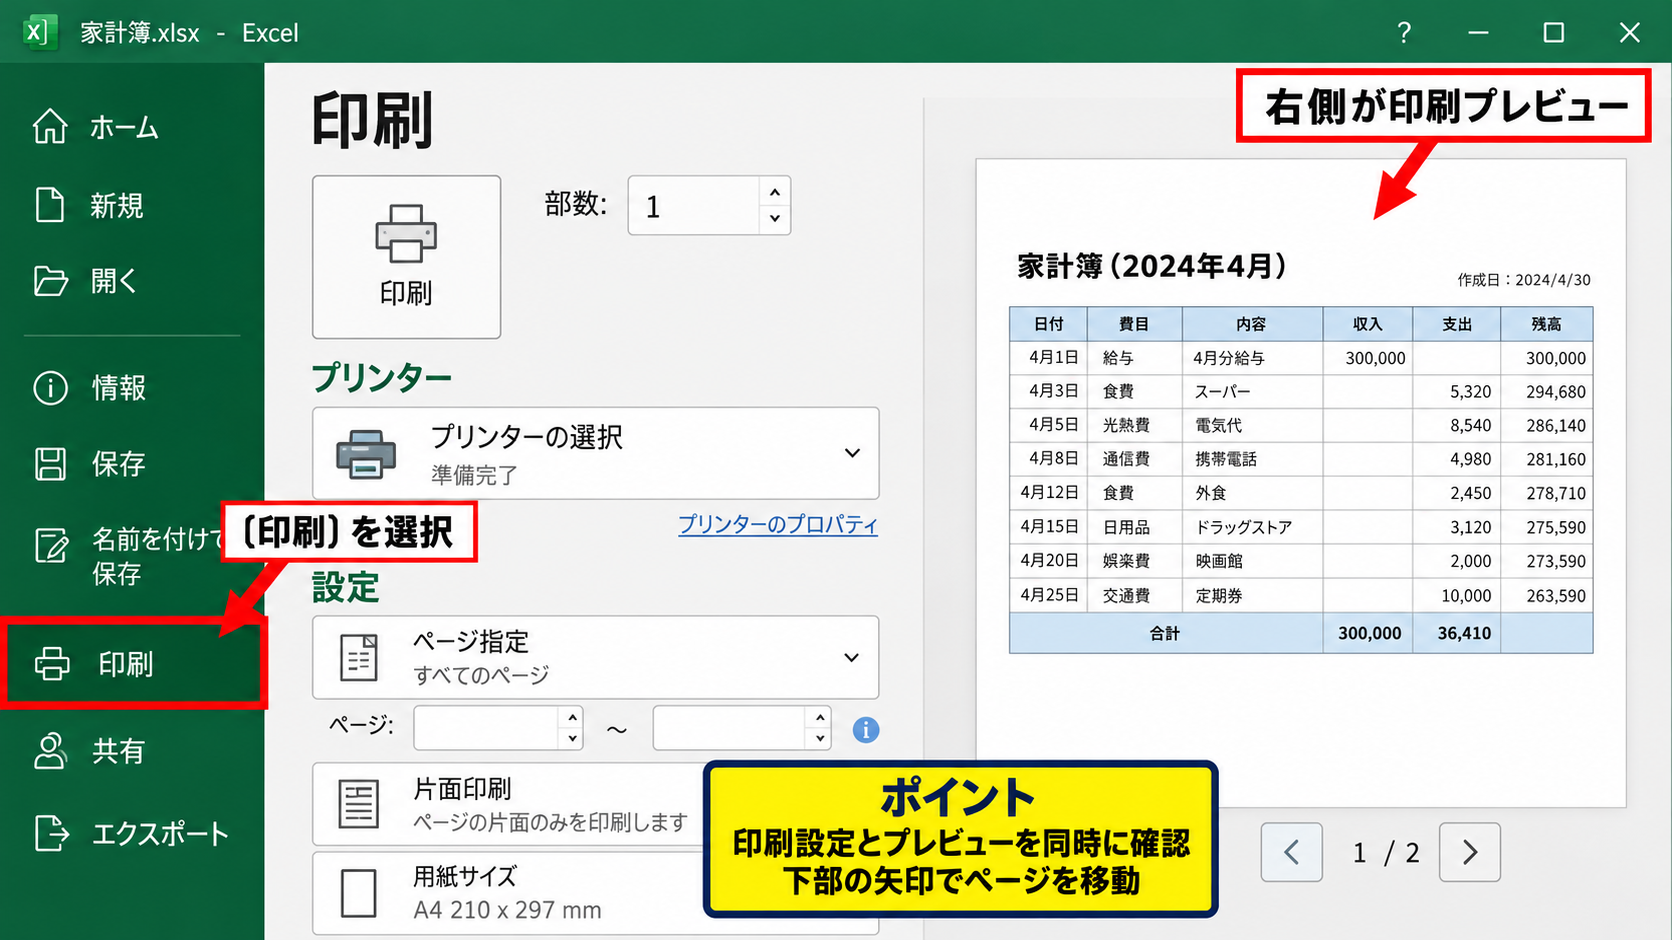The height and width of the screenshot is (940, 1672).
Task: Click the export arrow-page icon
Action: pos(51,833)
